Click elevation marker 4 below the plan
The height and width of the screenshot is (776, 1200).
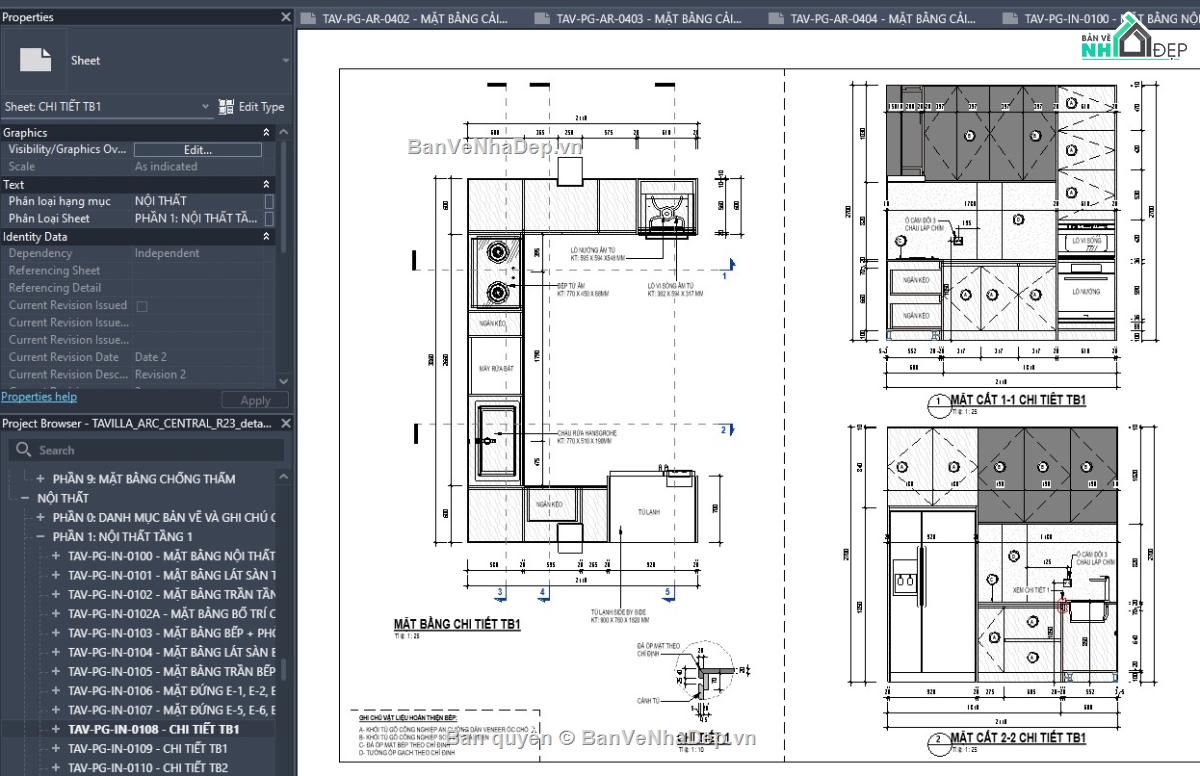point(542,593)
